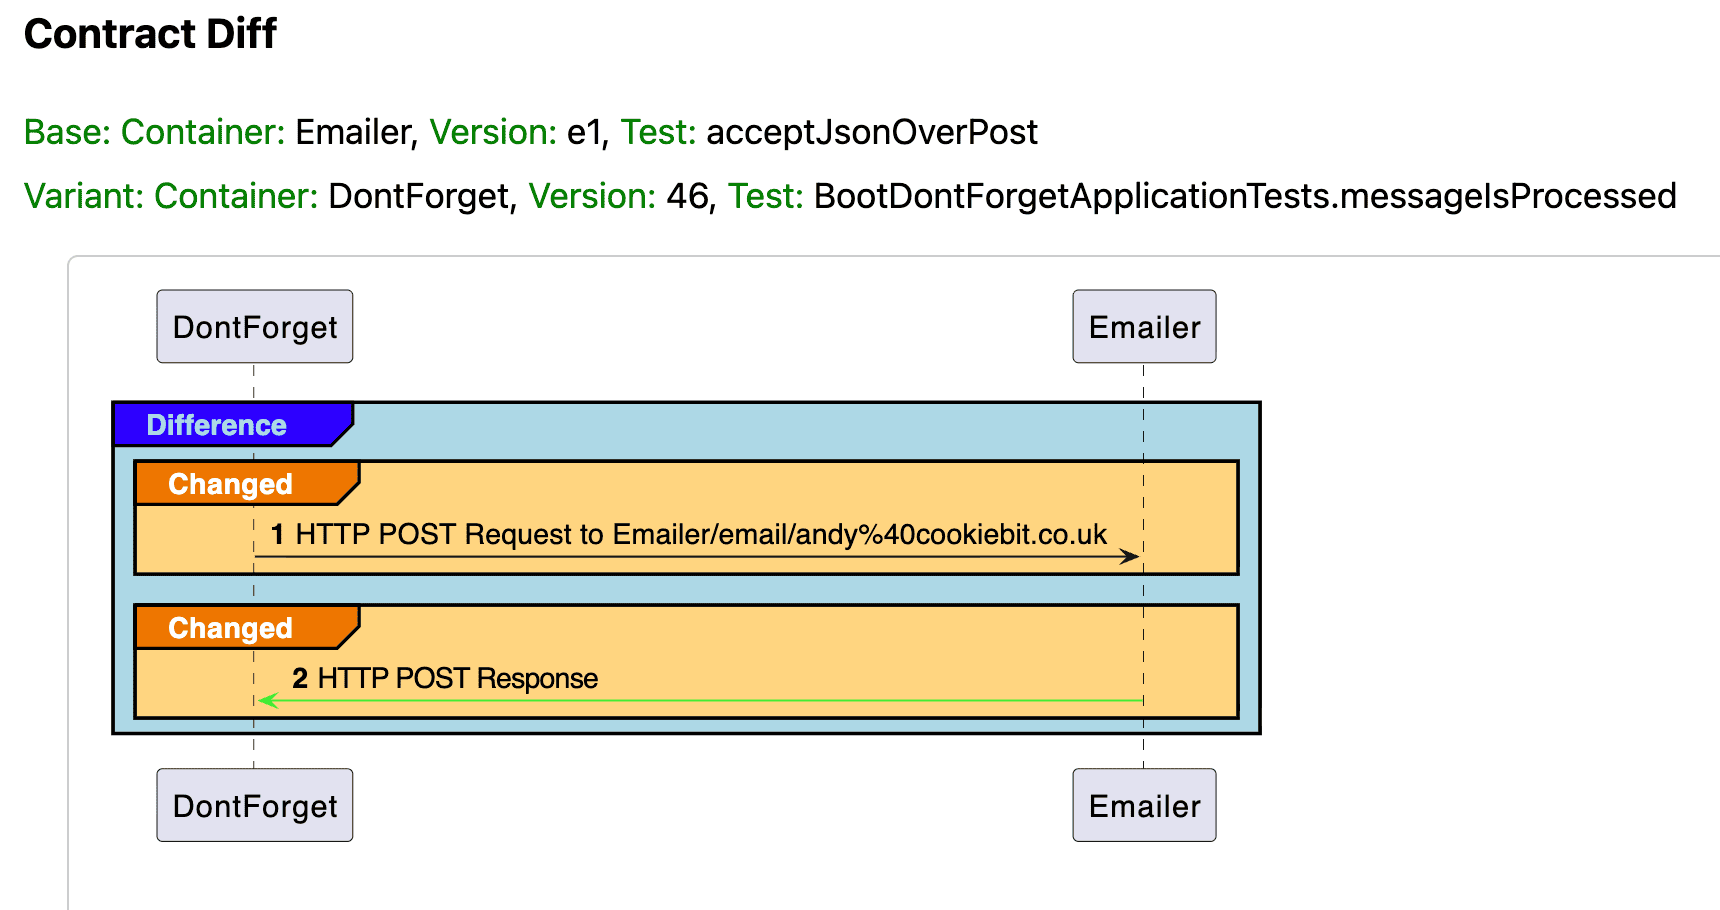Screen dimensions: 1720x910
Task: Select the blue Difference label tag
Action: (x=218, y=425)
